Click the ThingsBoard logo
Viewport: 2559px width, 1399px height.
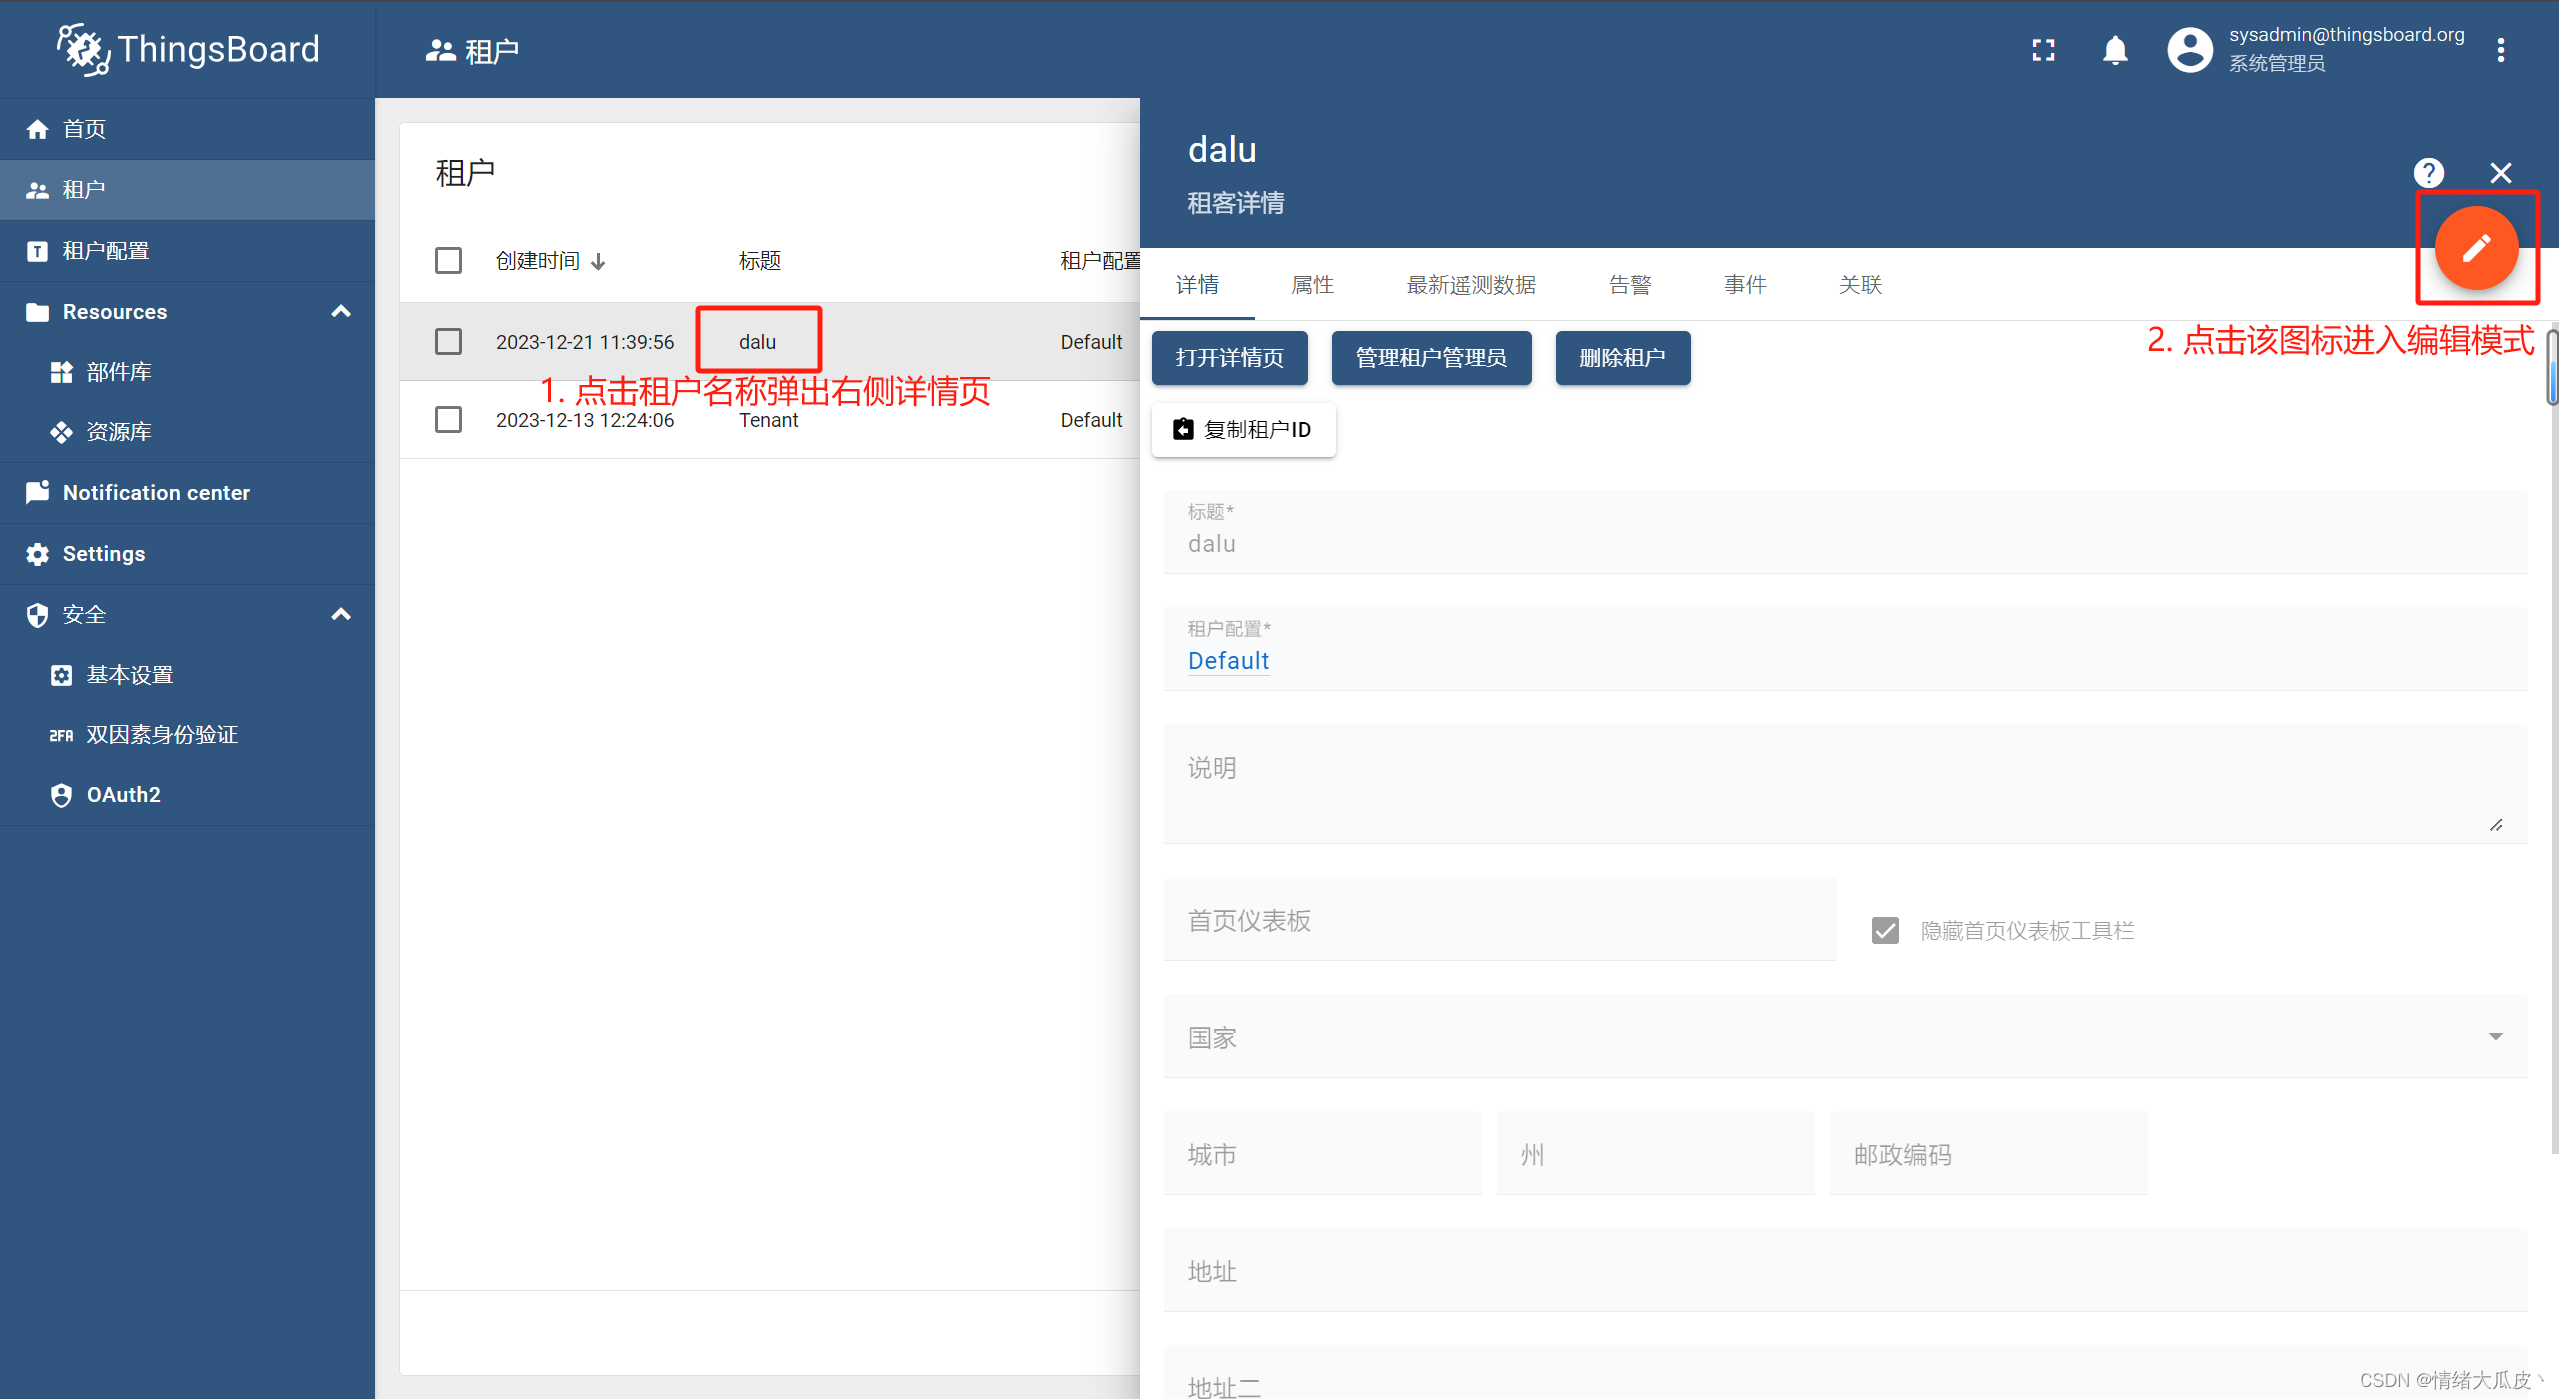coord(188,49)
